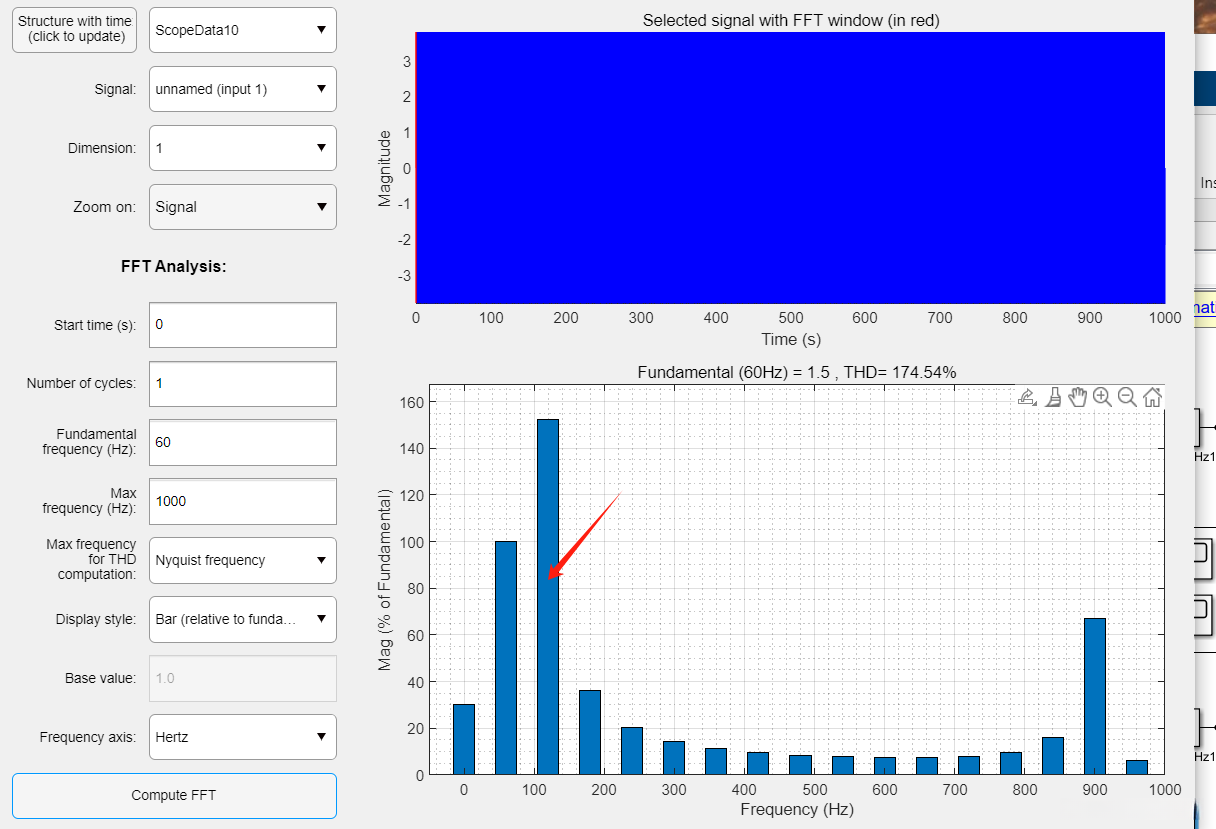Viewport: 1216px width, 829px height.
Task: Expand the Signal dropdown showing unnamed (input 1)
Action: pyautogui.click(x=242, y=89)
